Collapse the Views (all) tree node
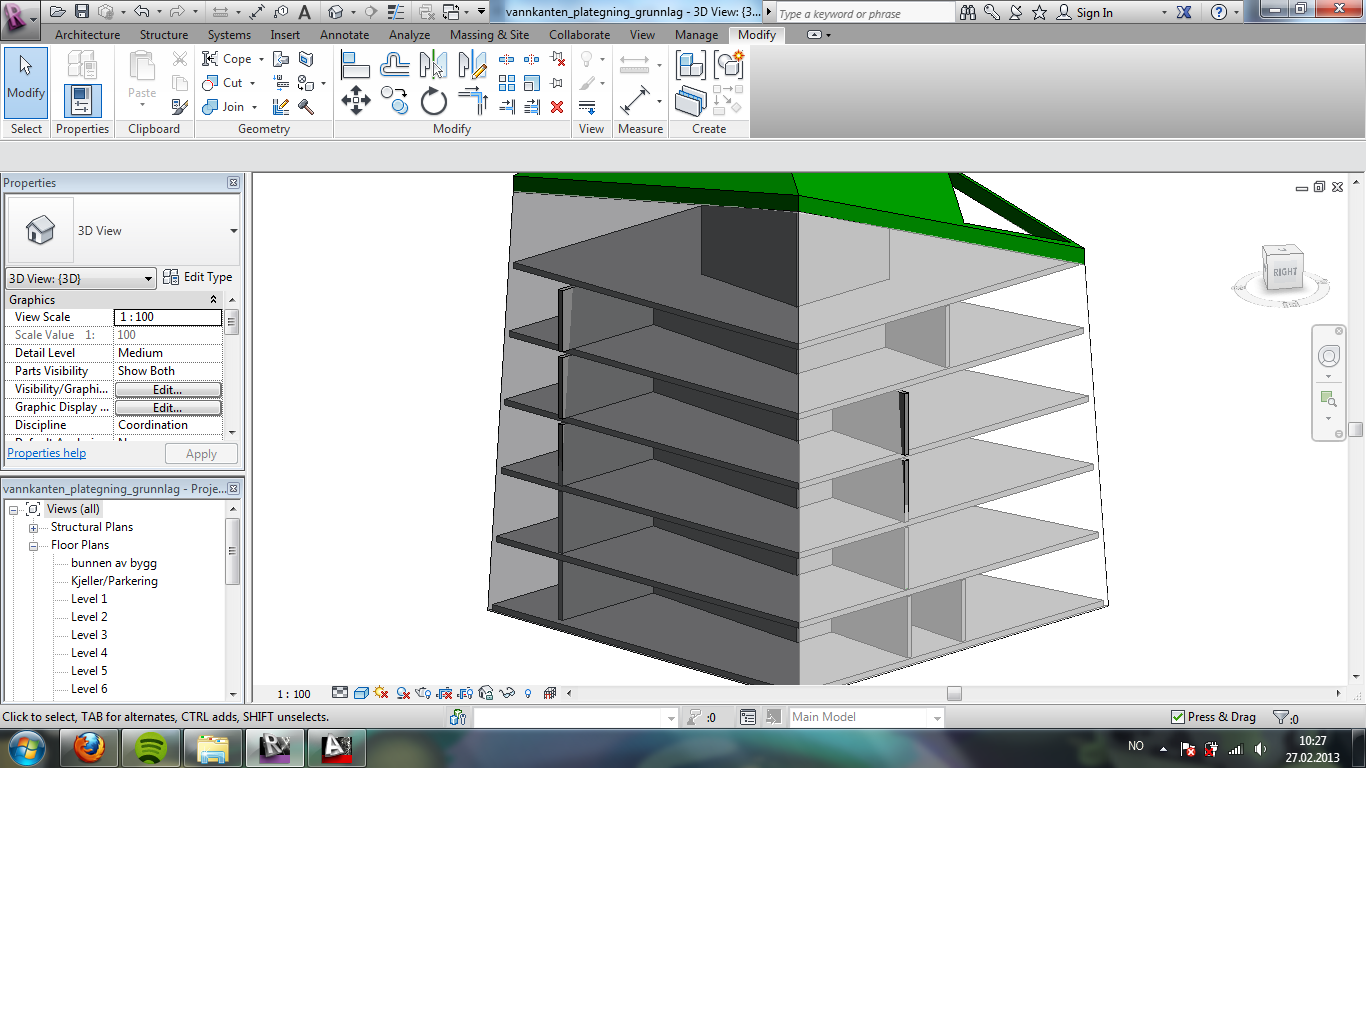The width and height of the screenshot is (1366, 1020). (x=14, y=510)
